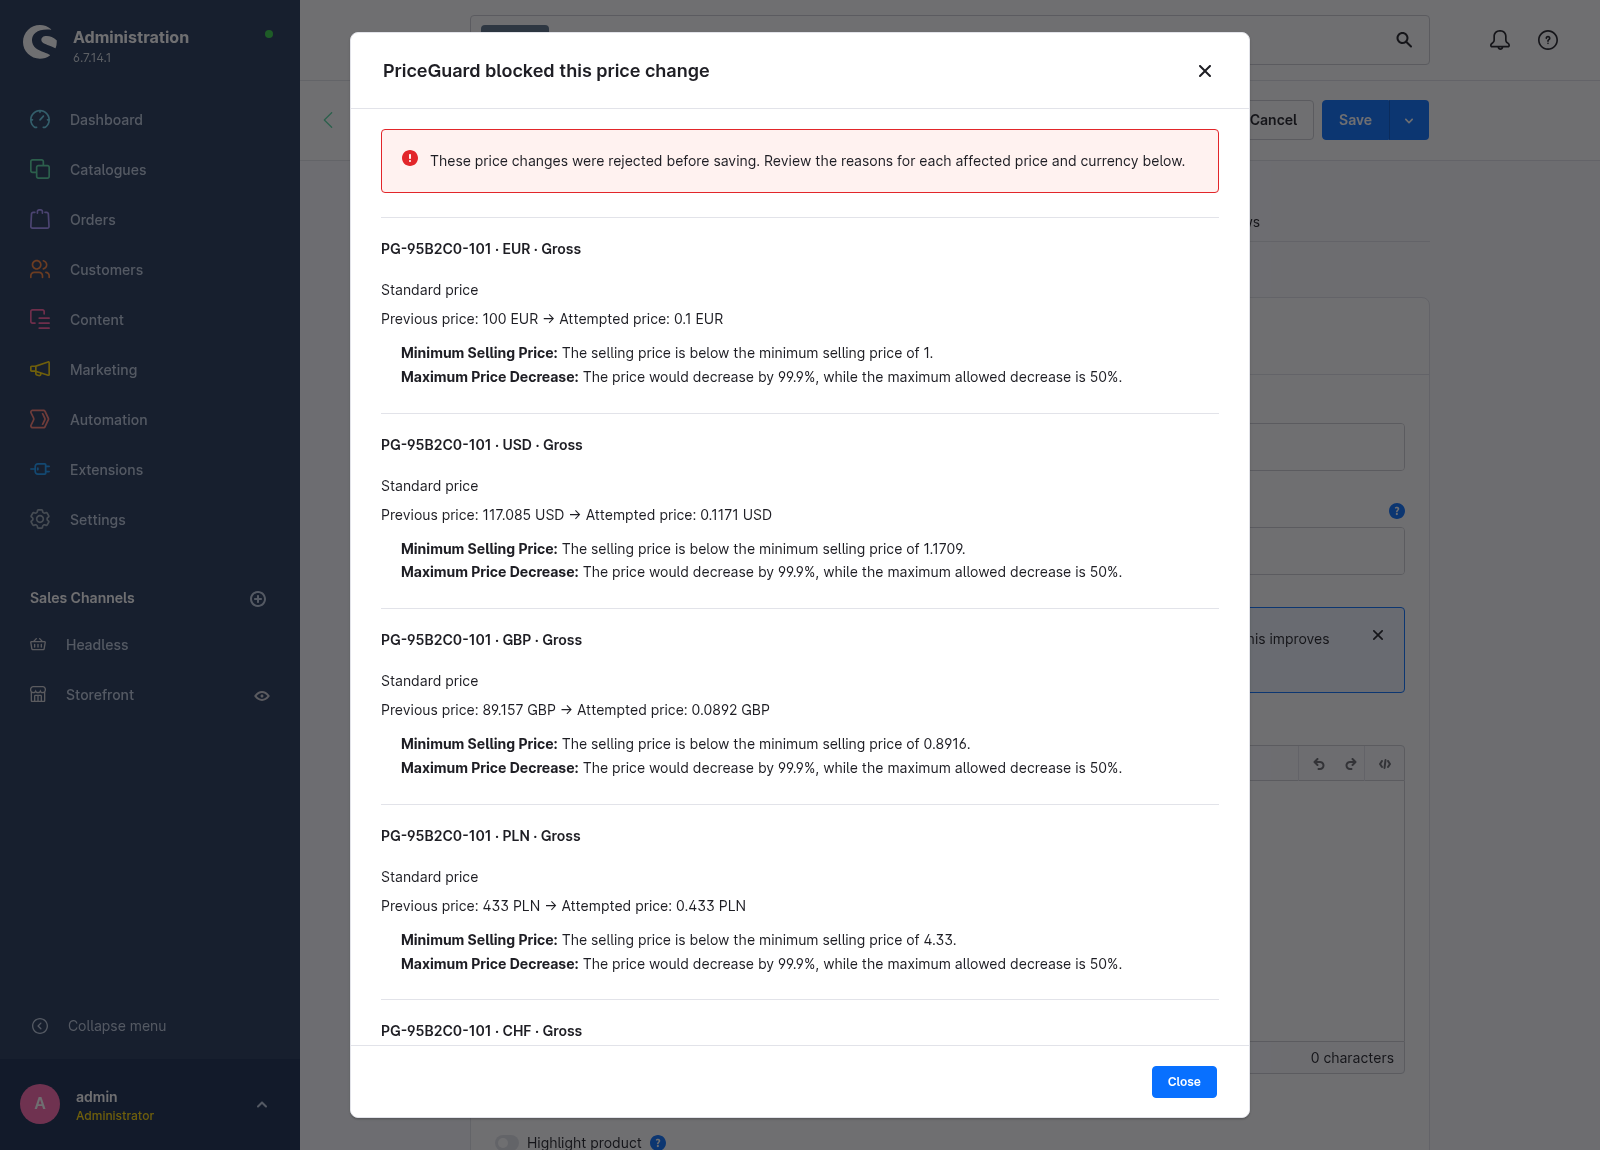The height and width of the screenshot is (1150, 1600).
Task: Click the blue help icon beside the field
Action: 1397,511
